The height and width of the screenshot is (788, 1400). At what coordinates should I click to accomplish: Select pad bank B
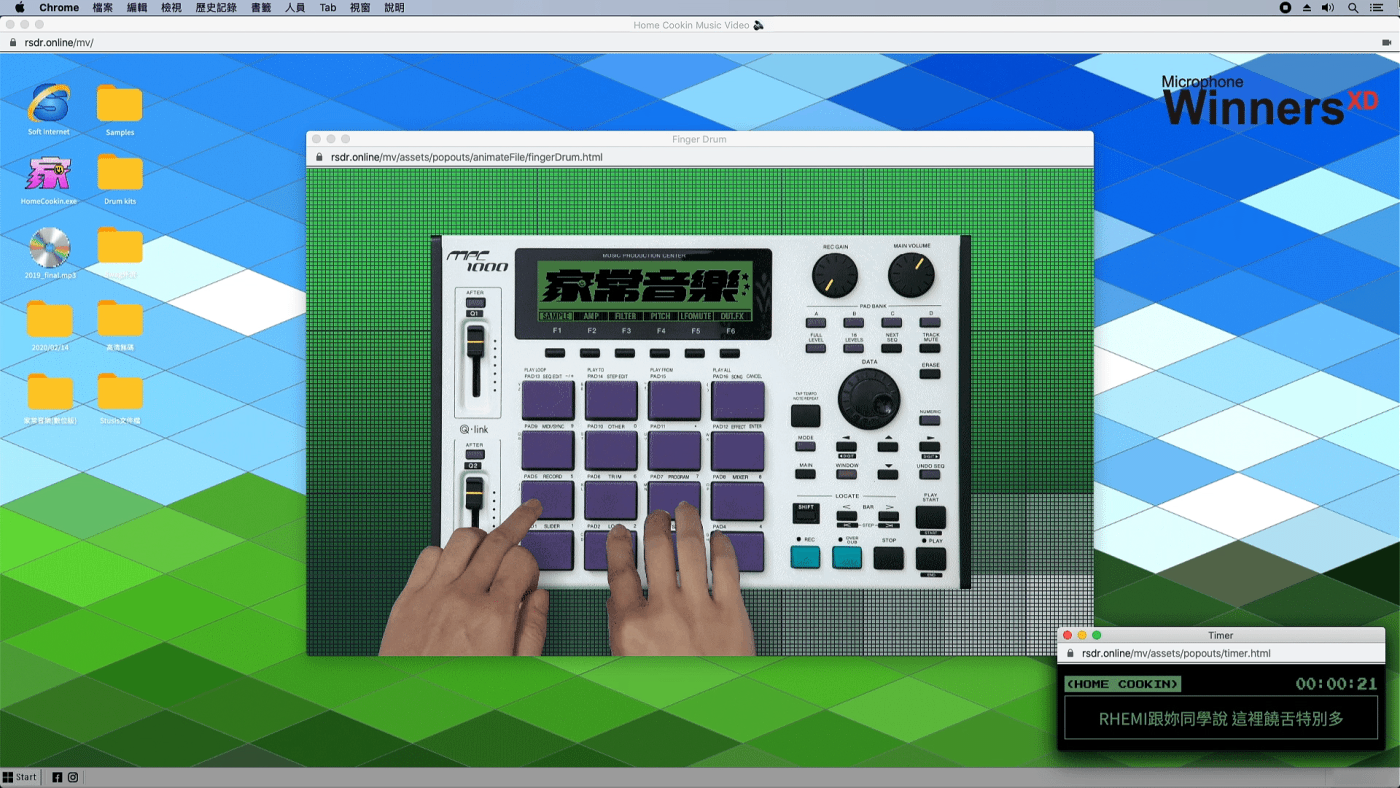854,323
